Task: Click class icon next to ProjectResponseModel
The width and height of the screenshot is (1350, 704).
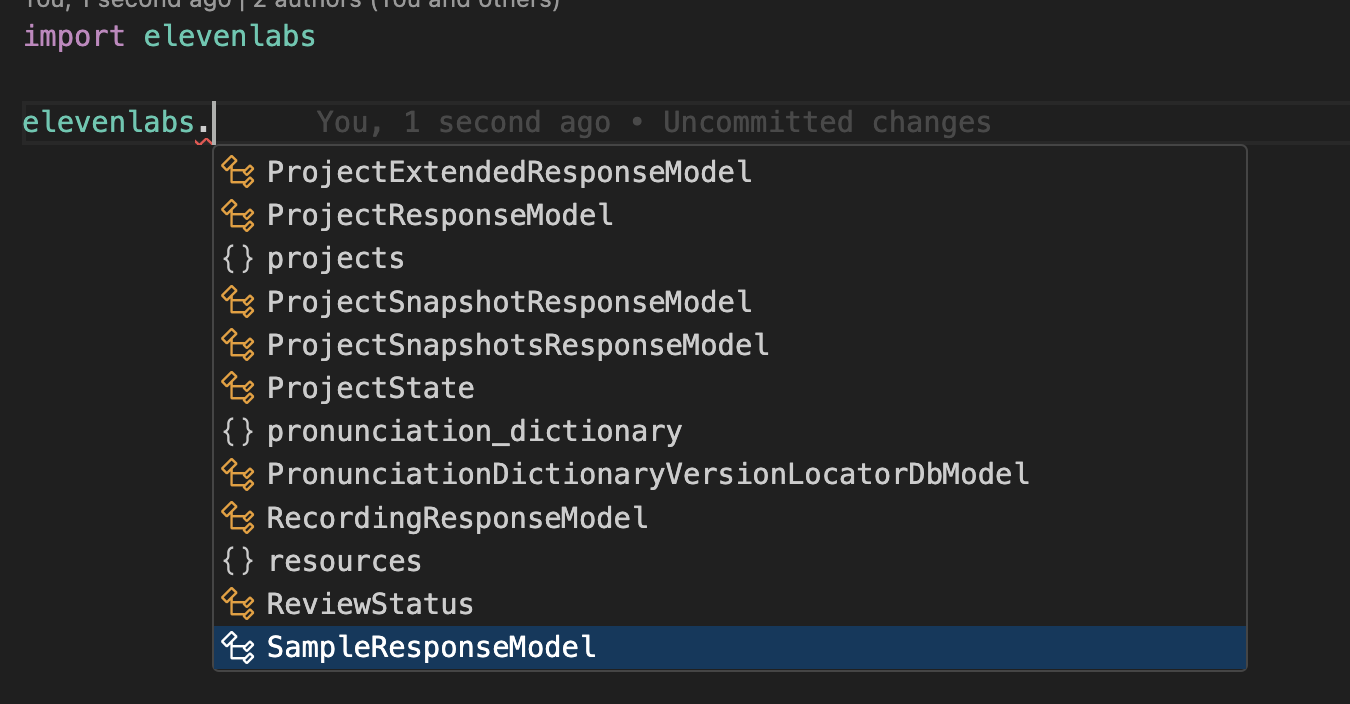Action: tap(238, 215)
